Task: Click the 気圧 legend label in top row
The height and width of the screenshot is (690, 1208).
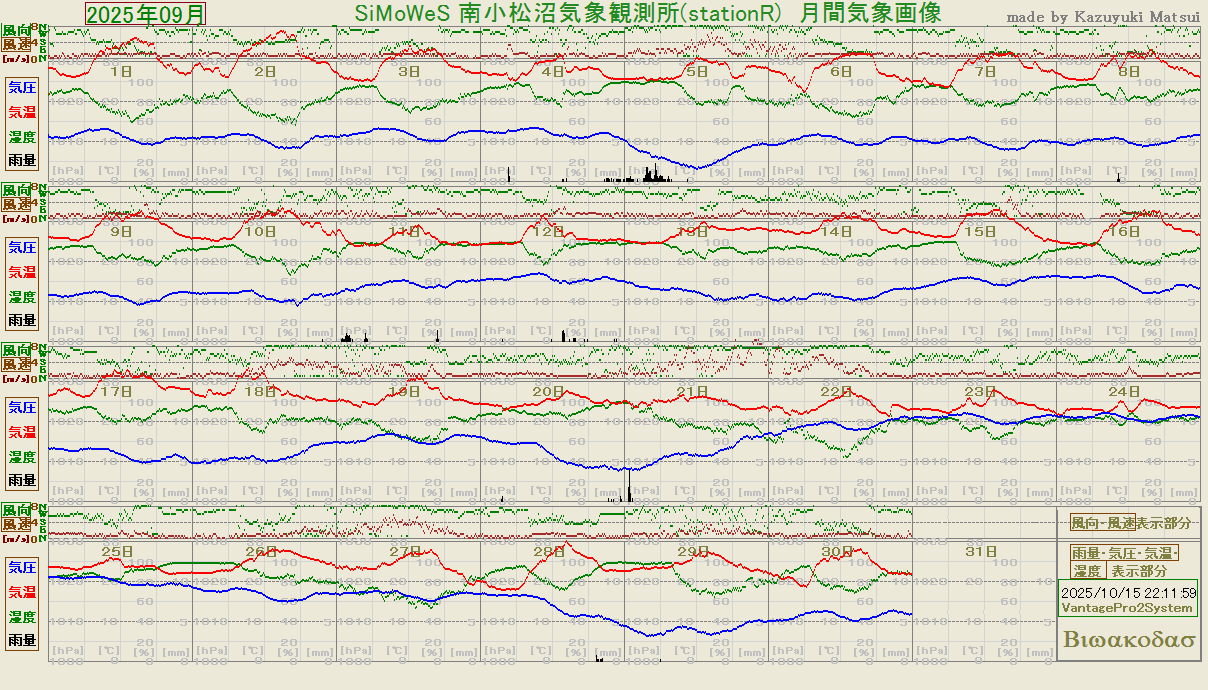Action: coord(22,87)
